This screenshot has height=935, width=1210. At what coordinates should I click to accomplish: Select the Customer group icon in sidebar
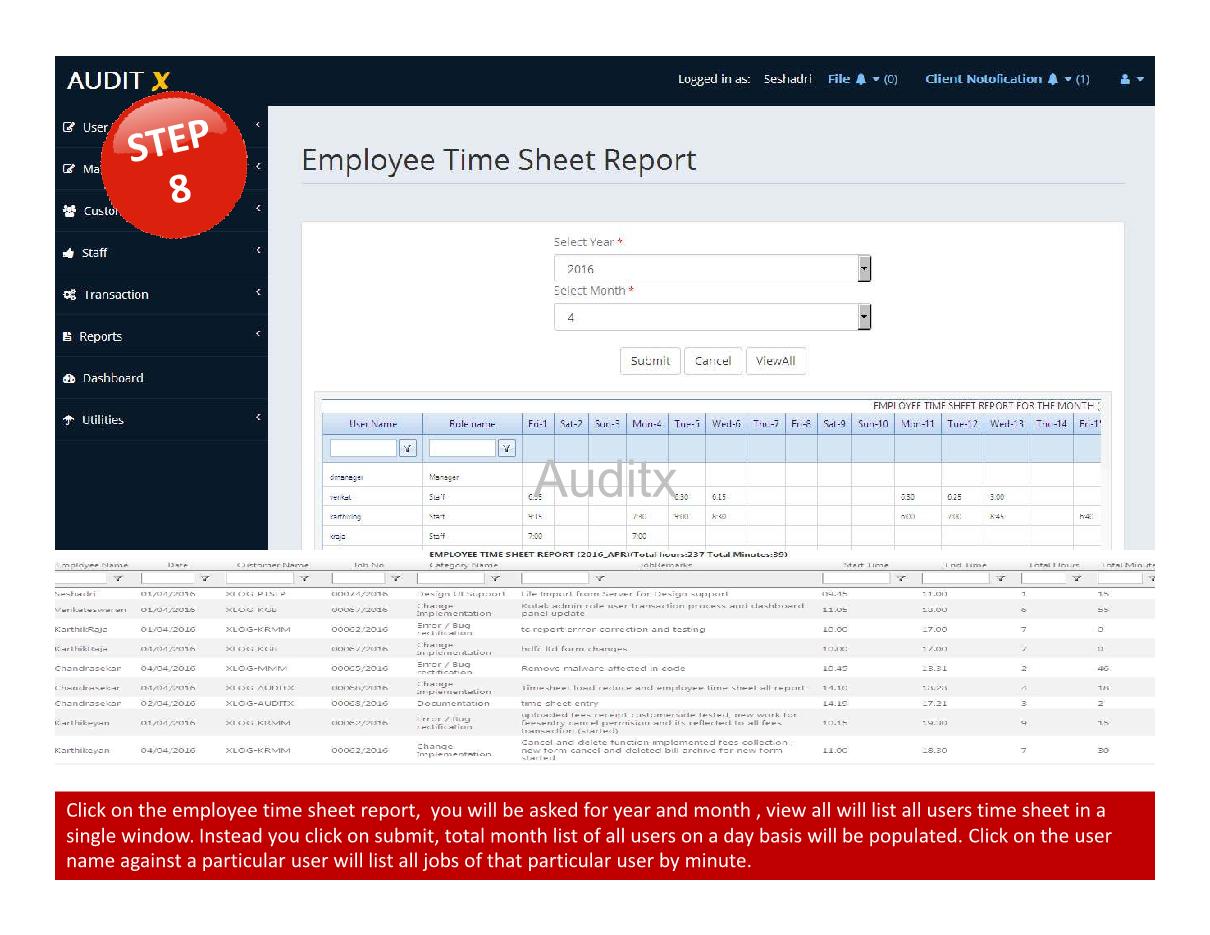point(71,210)
